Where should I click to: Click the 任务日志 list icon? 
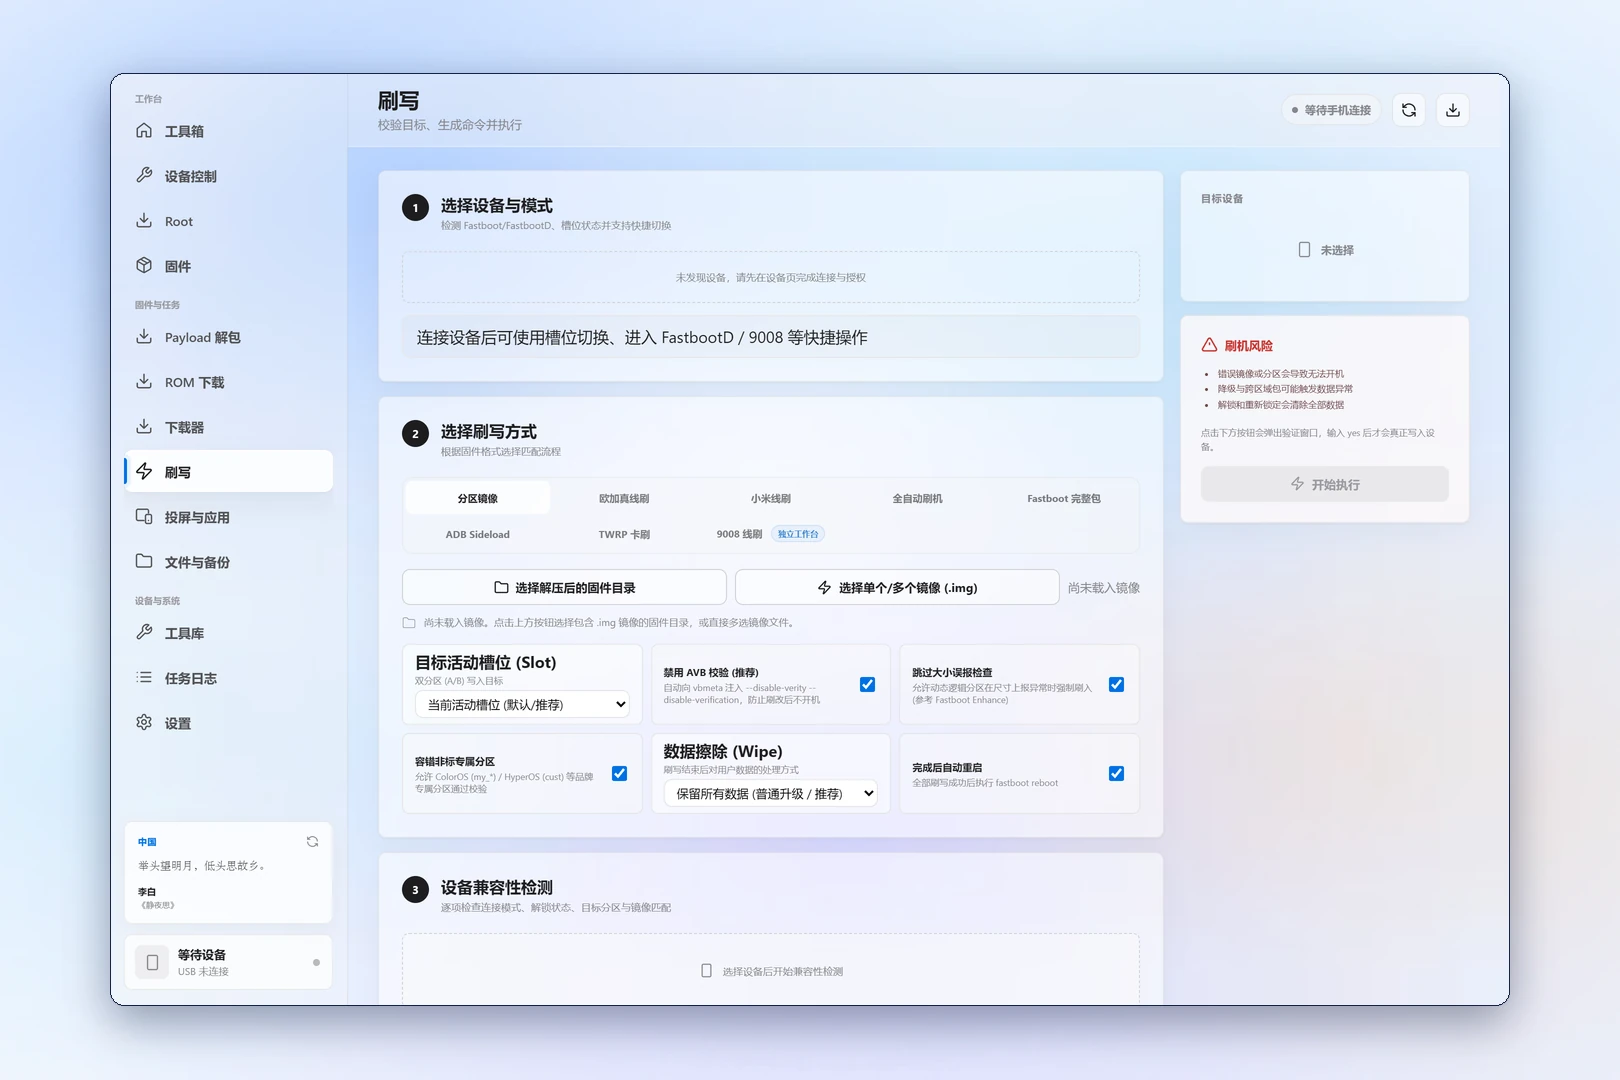pos(144,677)
